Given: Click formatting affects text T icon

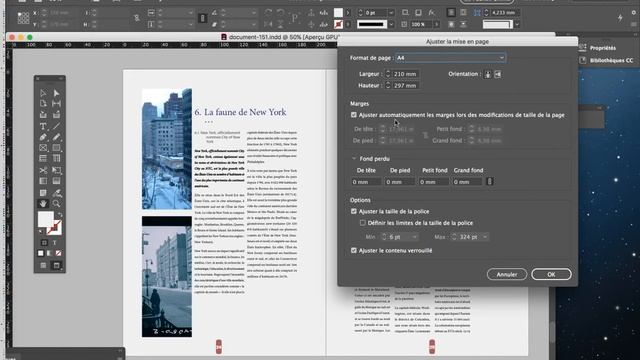Looking at the screenshot, I should (54, 242).
